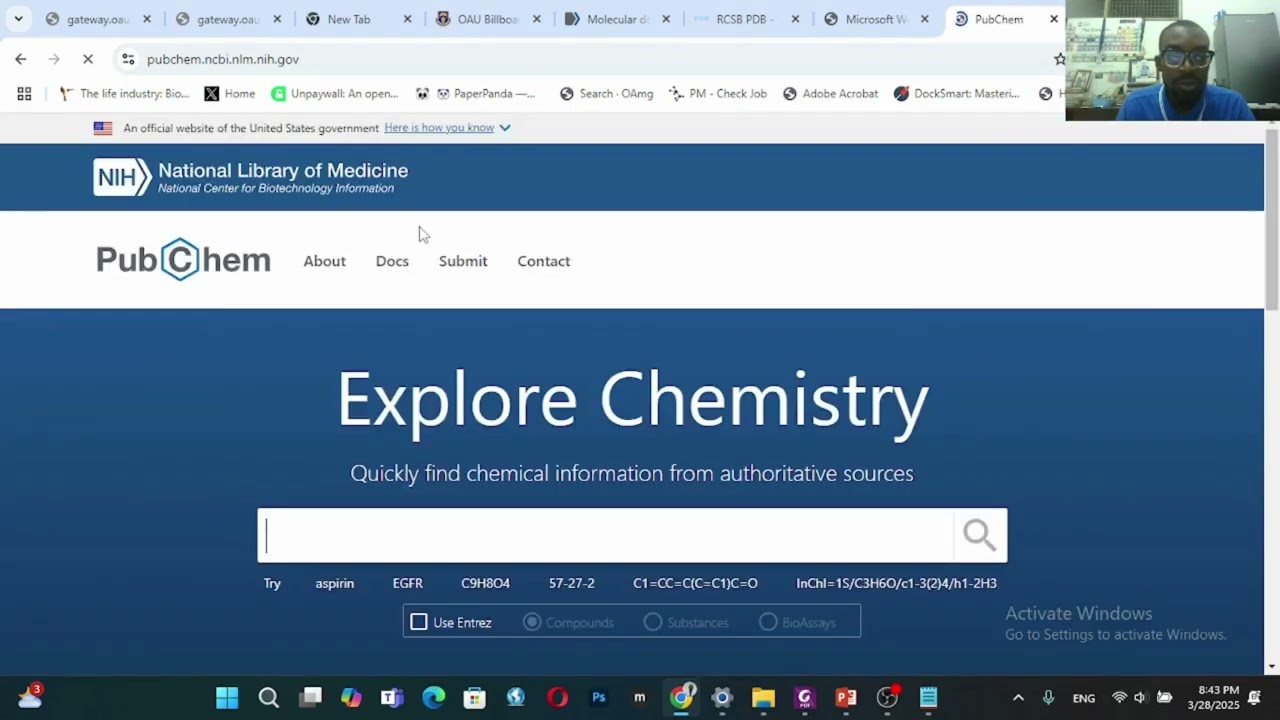Open Notepad from taskbar
Viewport: 1280px width, 720px height.
coord(928,697)
